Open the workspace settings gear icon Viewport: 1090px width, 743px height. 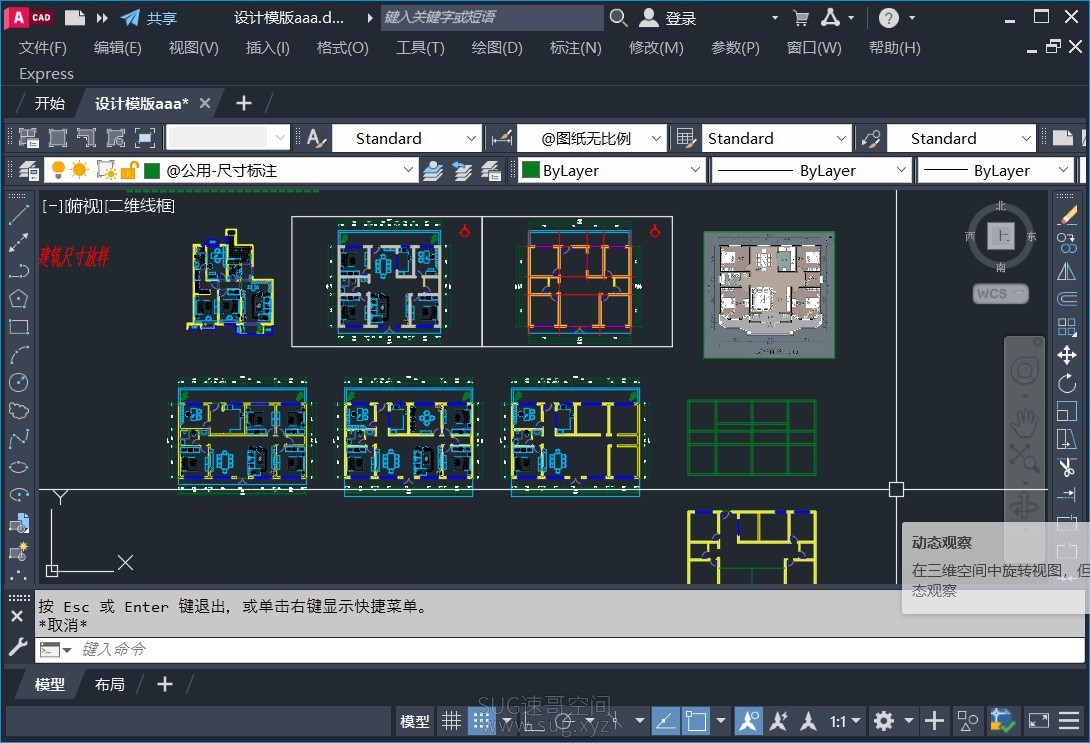click(884, 721)
